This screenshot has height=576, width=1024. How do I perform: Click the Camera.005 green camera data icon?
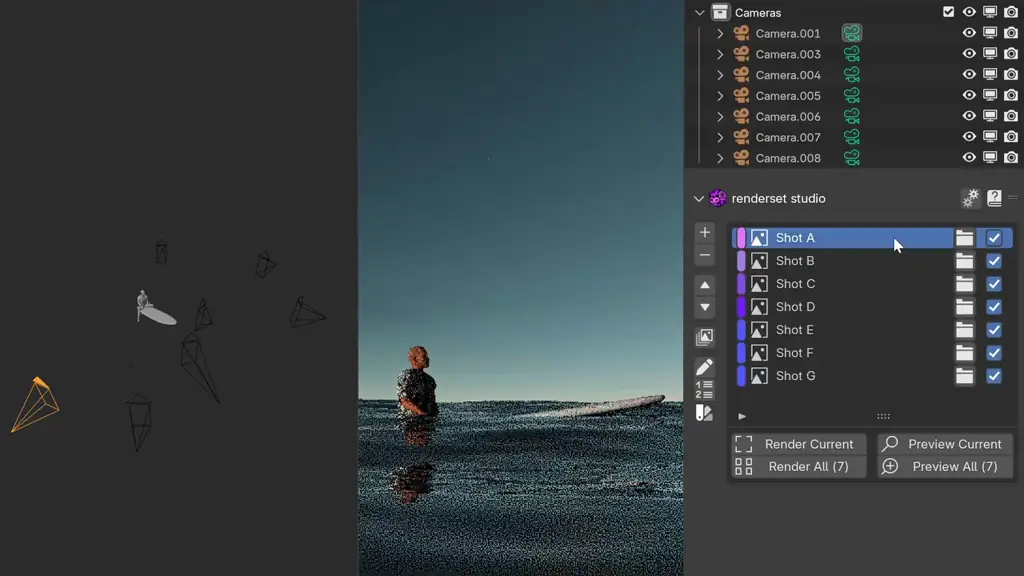852,95
